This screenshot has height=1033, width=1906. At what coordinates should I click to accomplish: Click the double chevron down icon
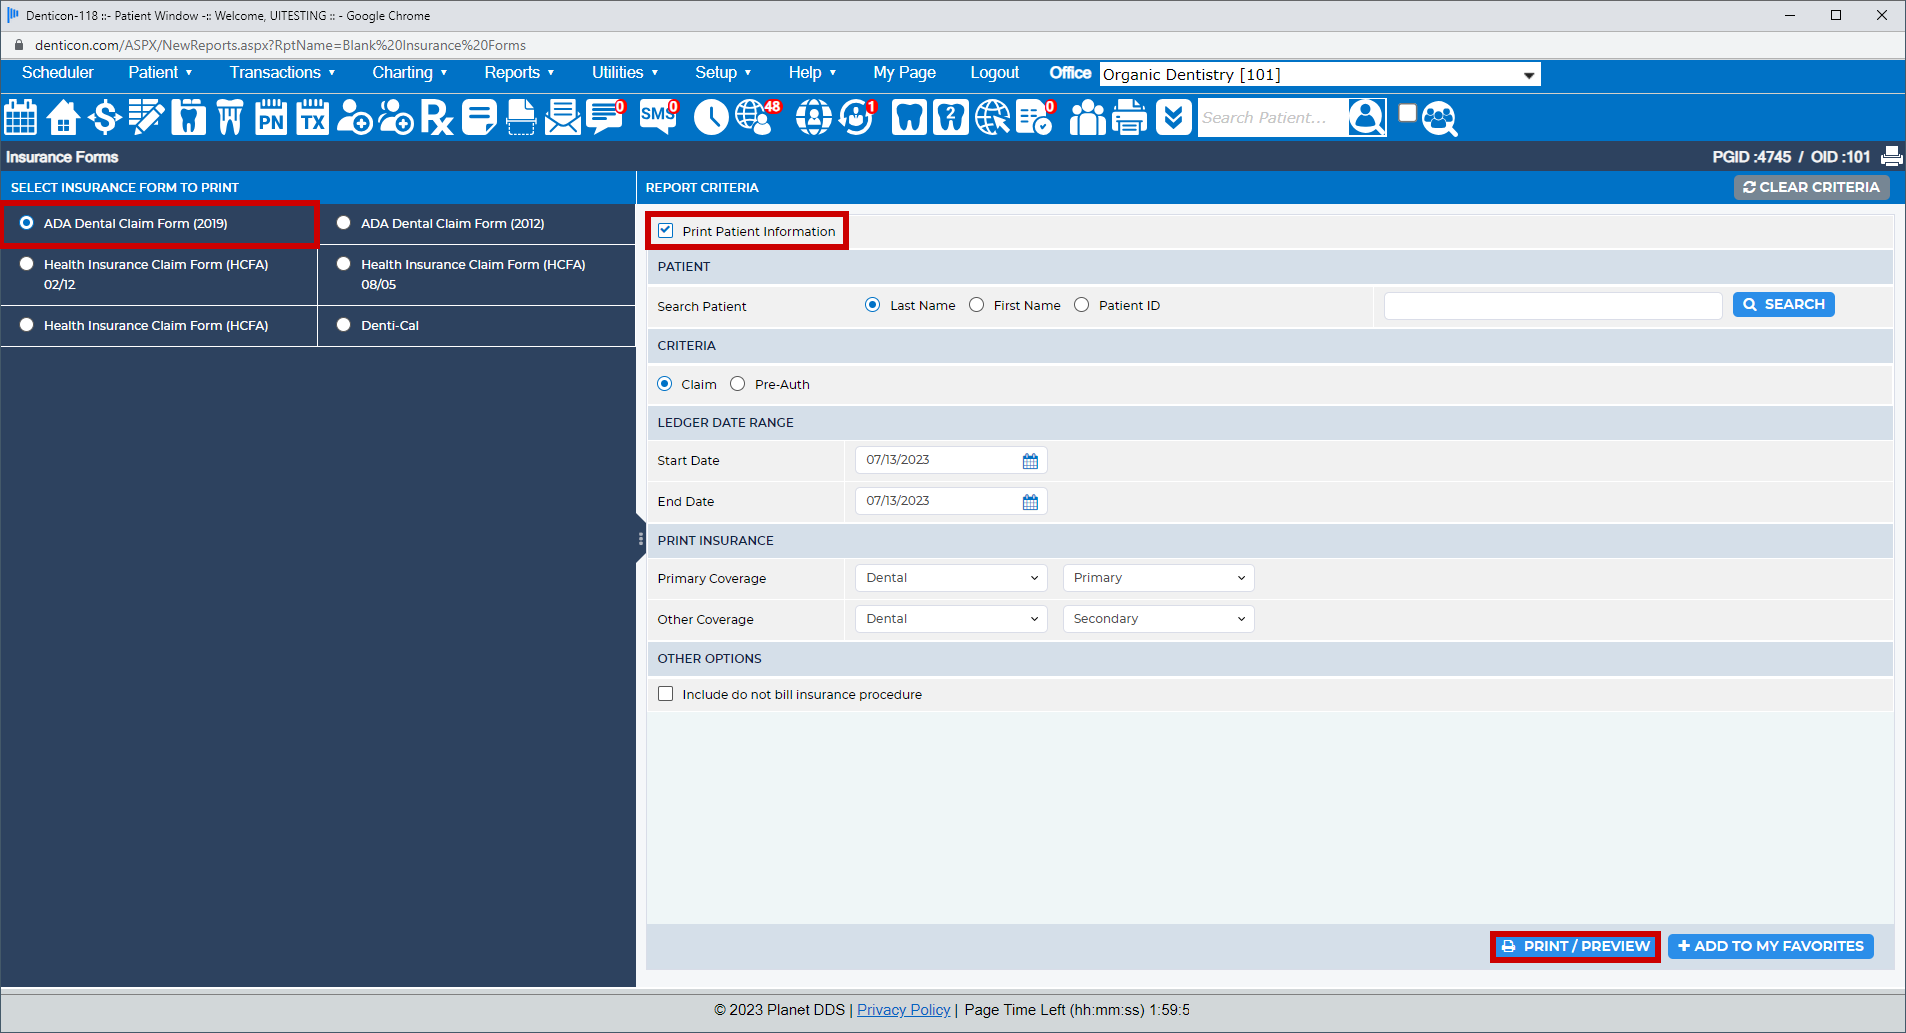click(1173, 117)
